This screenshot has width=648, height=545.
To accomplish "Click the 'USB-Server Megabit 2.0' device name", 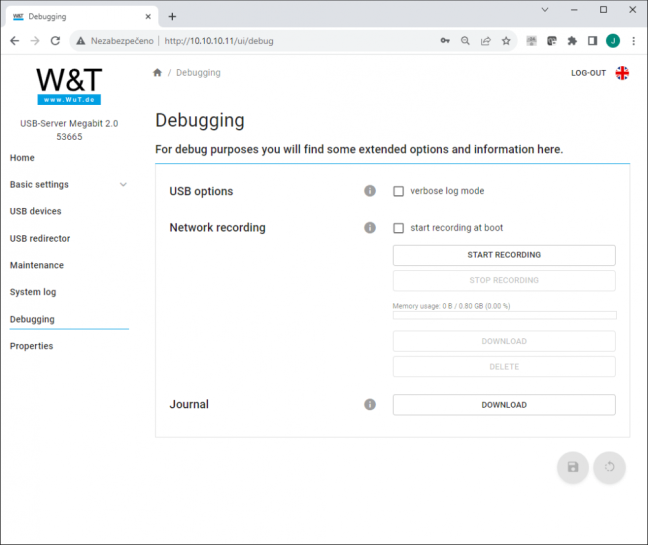I will pos(69,124).
